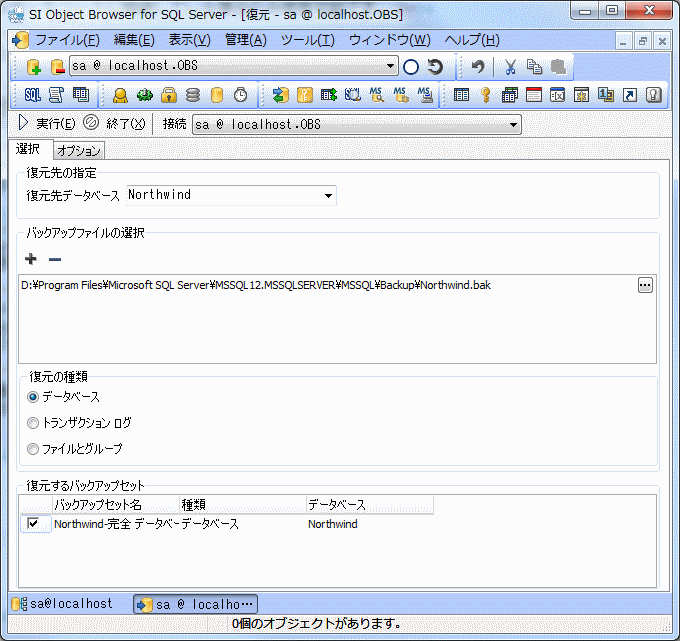Open the top toolbar sa @ localhost.OBS dropdown
The image size is (680, 641).
pyautogui.click(x=391, y=67)
